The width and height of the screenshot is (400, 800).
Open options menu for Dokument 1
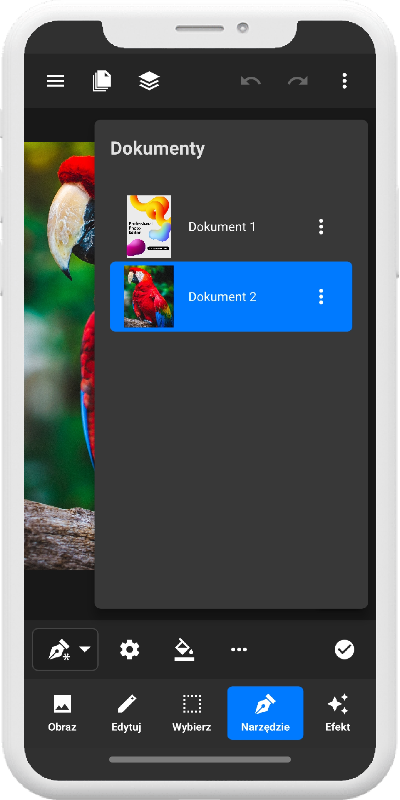(x=321, y=227)
